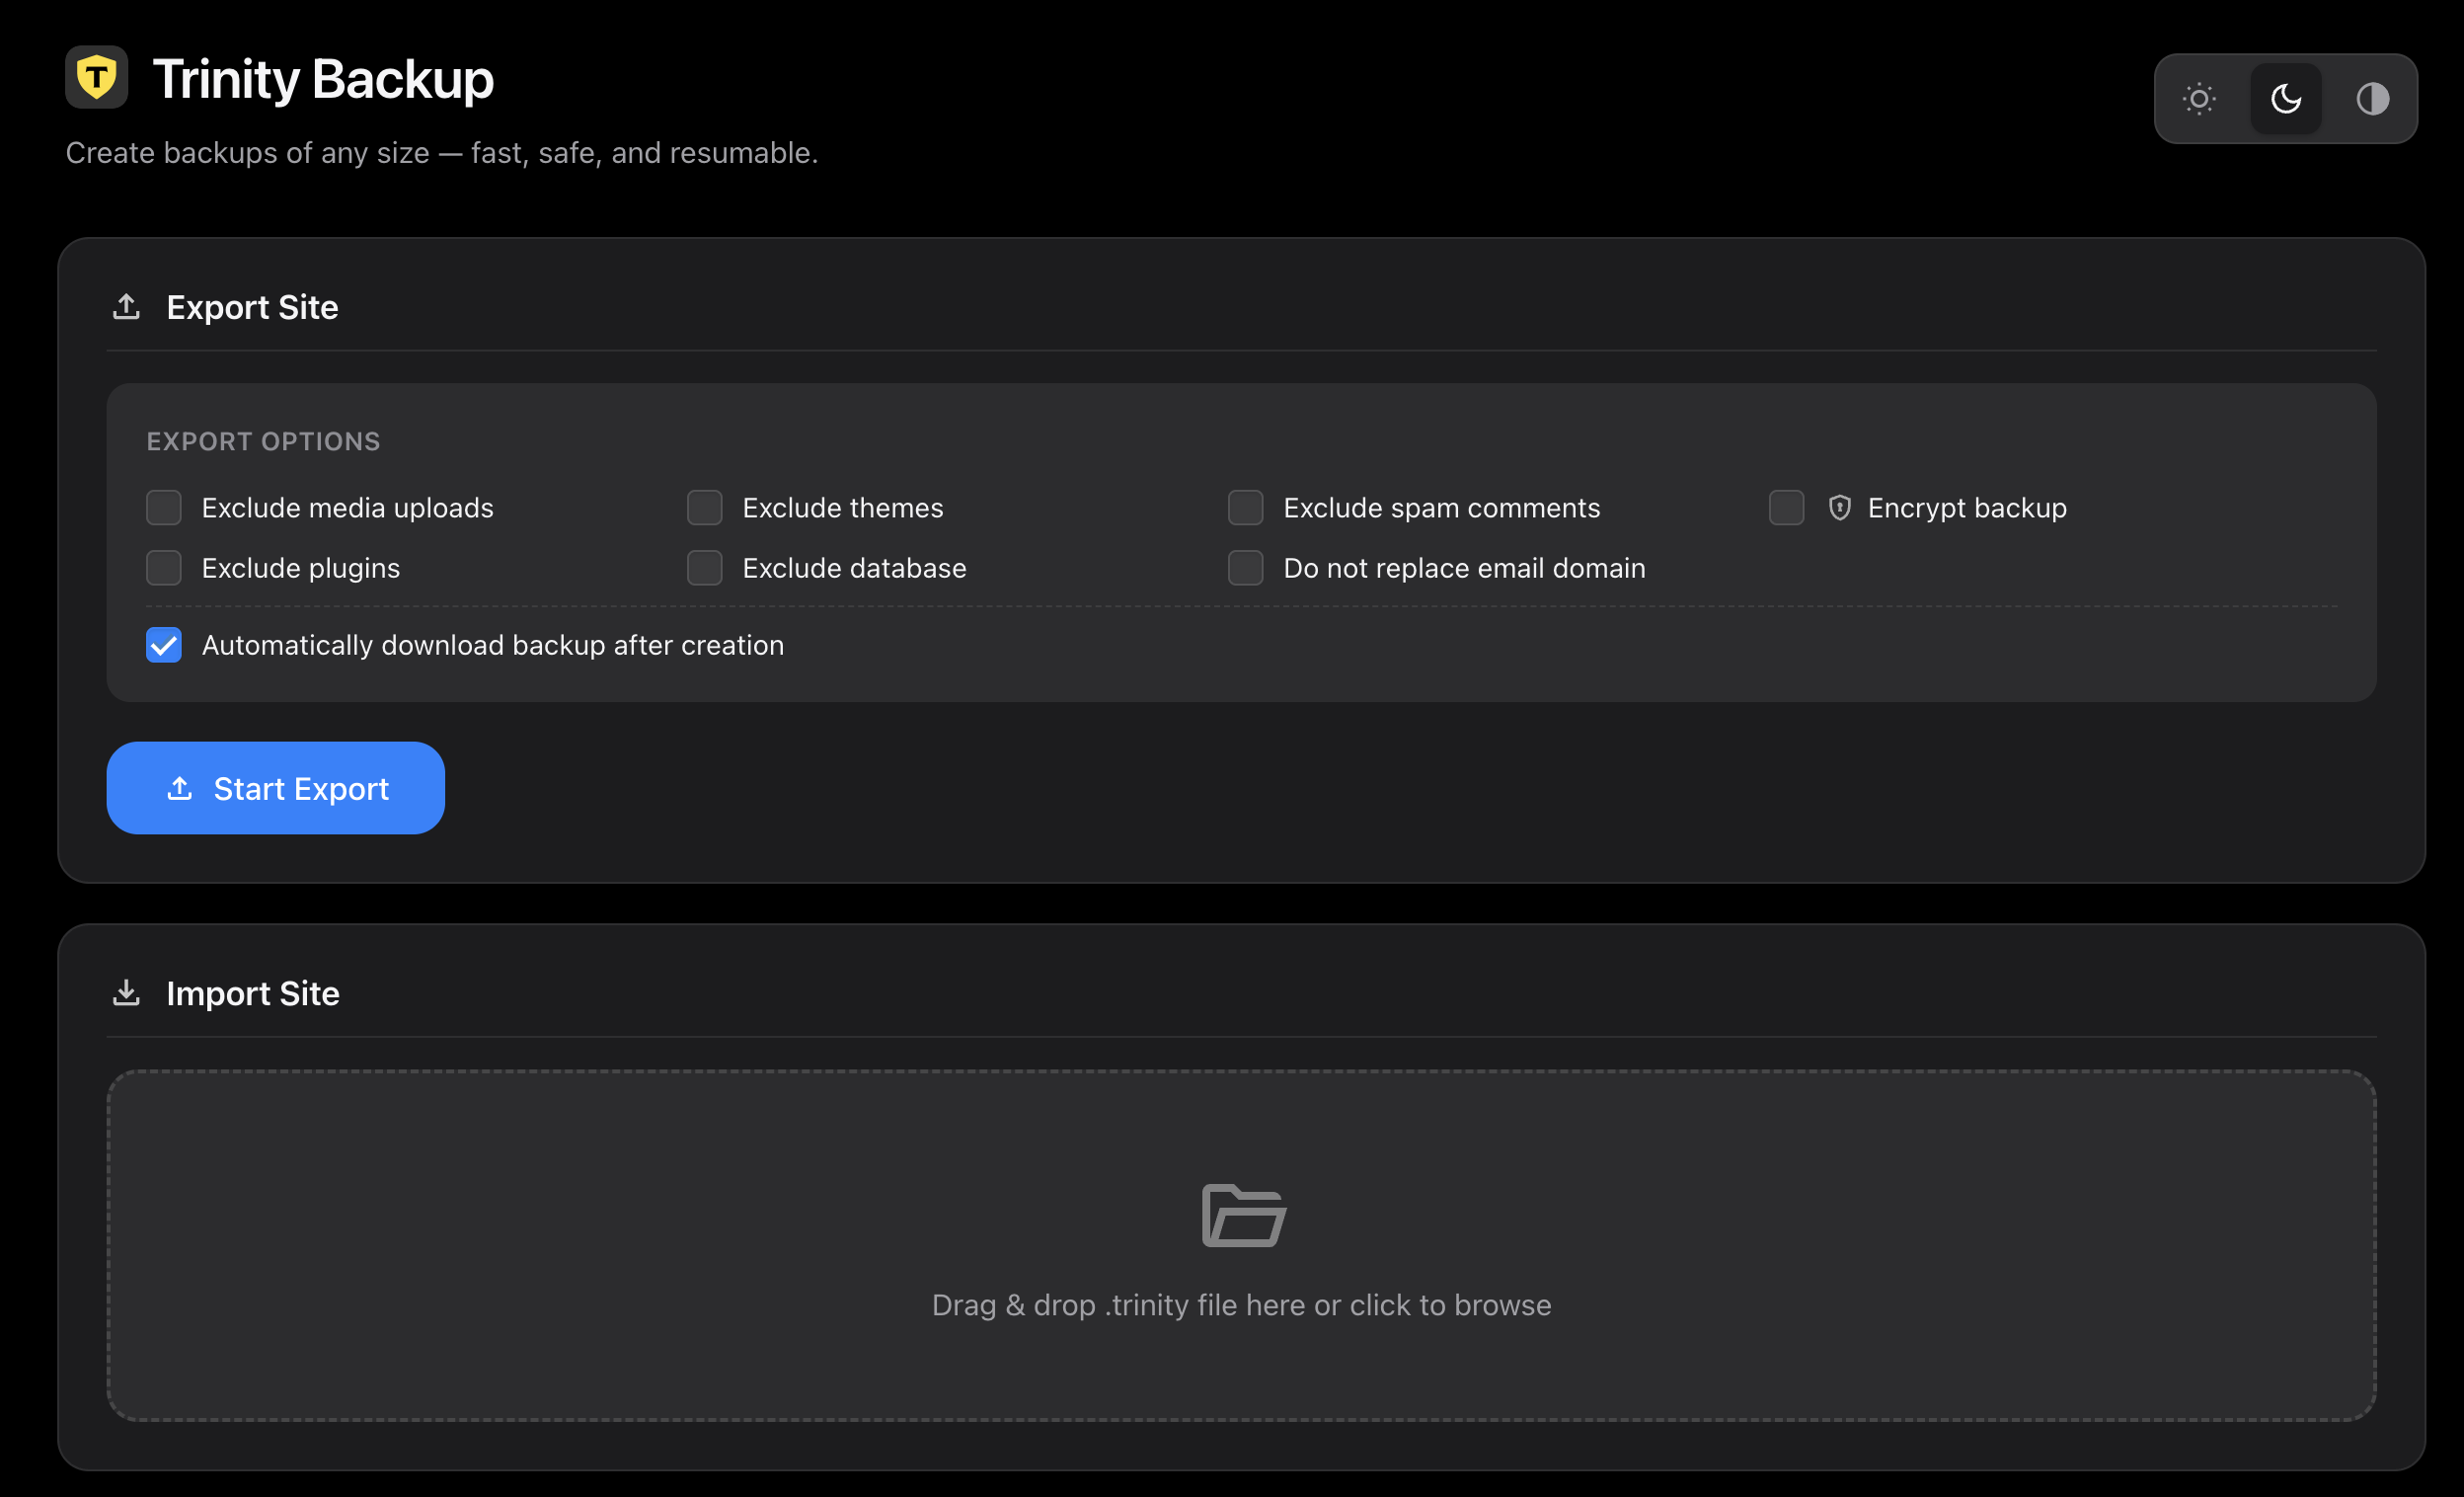Toggle Do not replace email domain
This screenshot has width=2464, height=1497.
pos(1245,568)
